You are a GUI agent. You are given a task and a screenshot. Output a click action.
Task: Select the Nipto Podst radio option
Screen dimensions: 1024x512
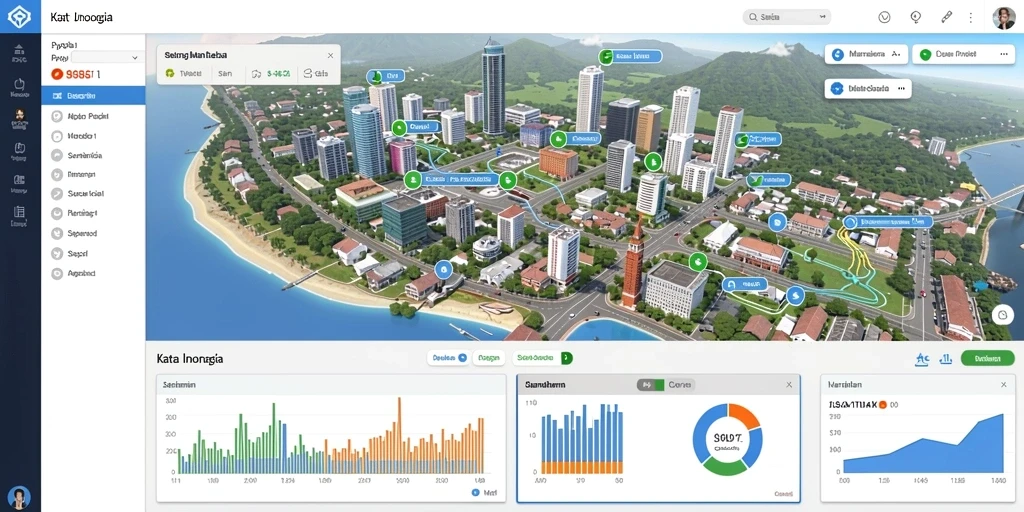(79, 116)
